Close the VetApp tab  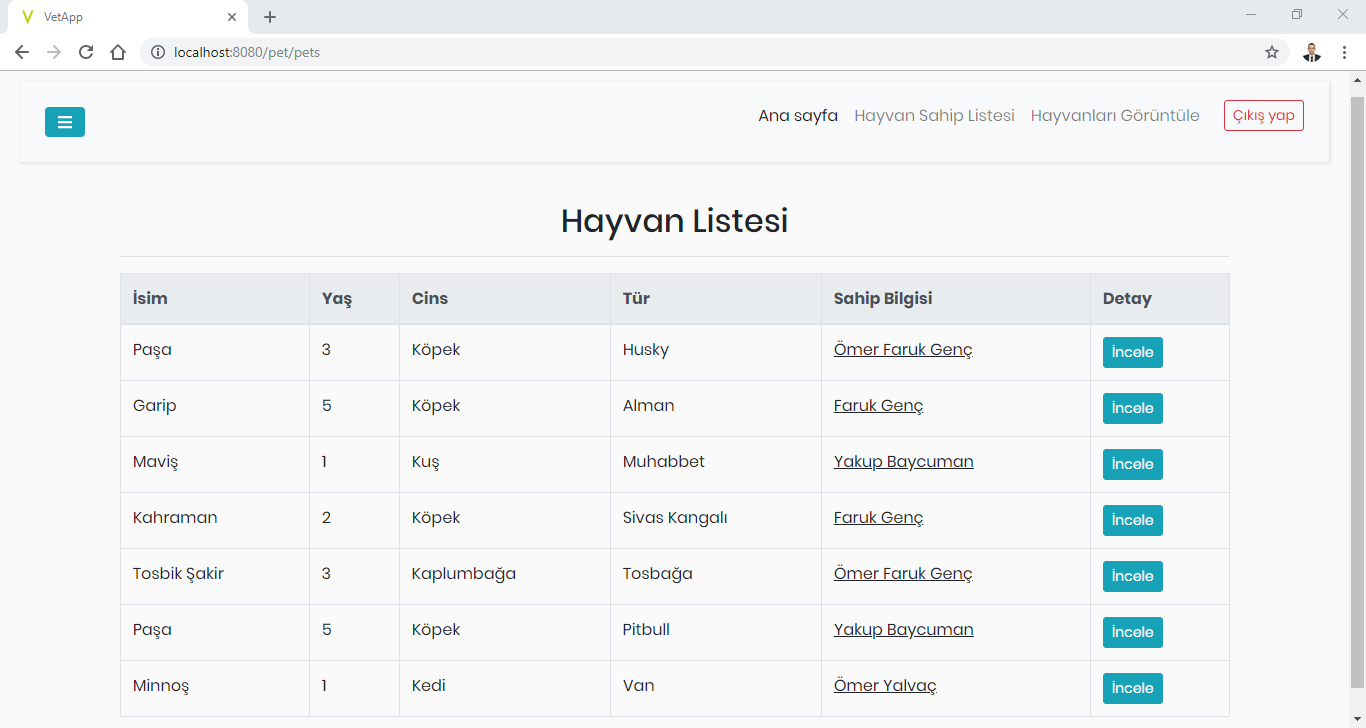(232, 17)
